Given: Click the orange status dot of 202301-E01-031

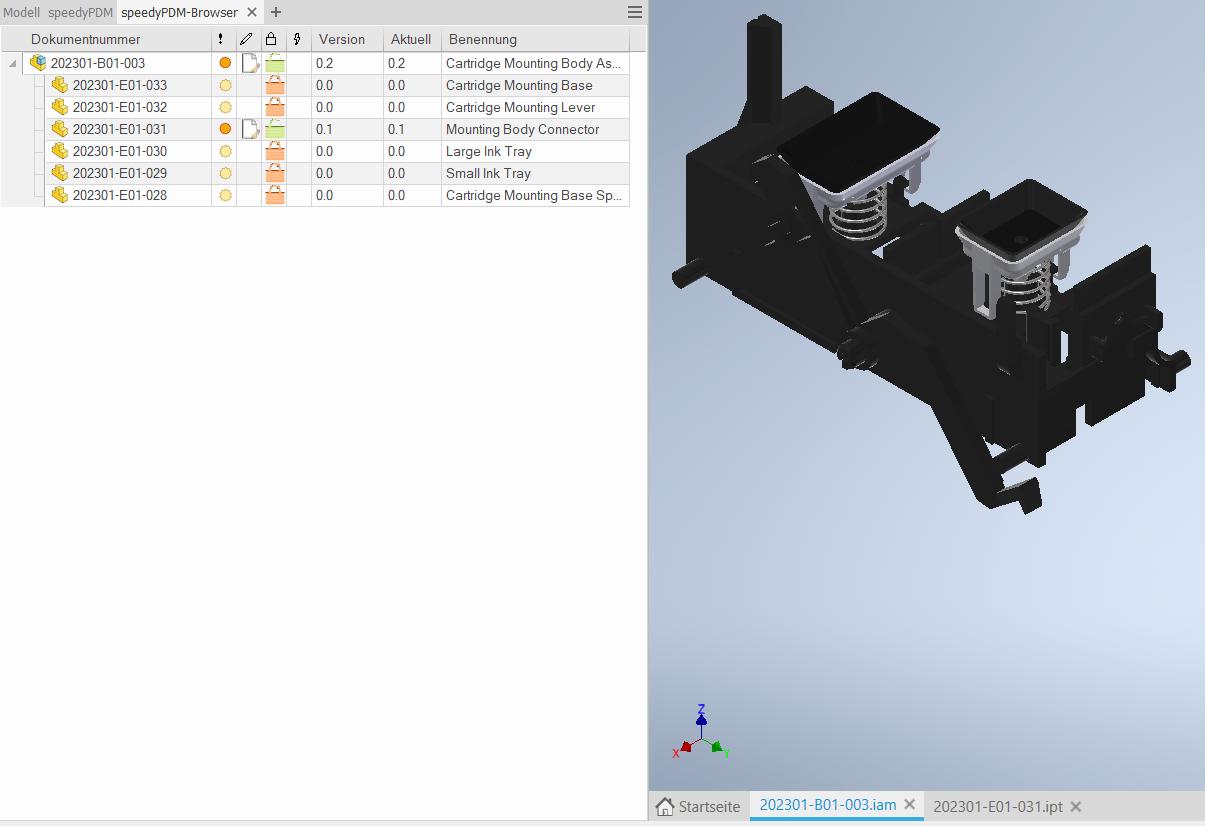Looking at the screenshot, I should [225, 129].
